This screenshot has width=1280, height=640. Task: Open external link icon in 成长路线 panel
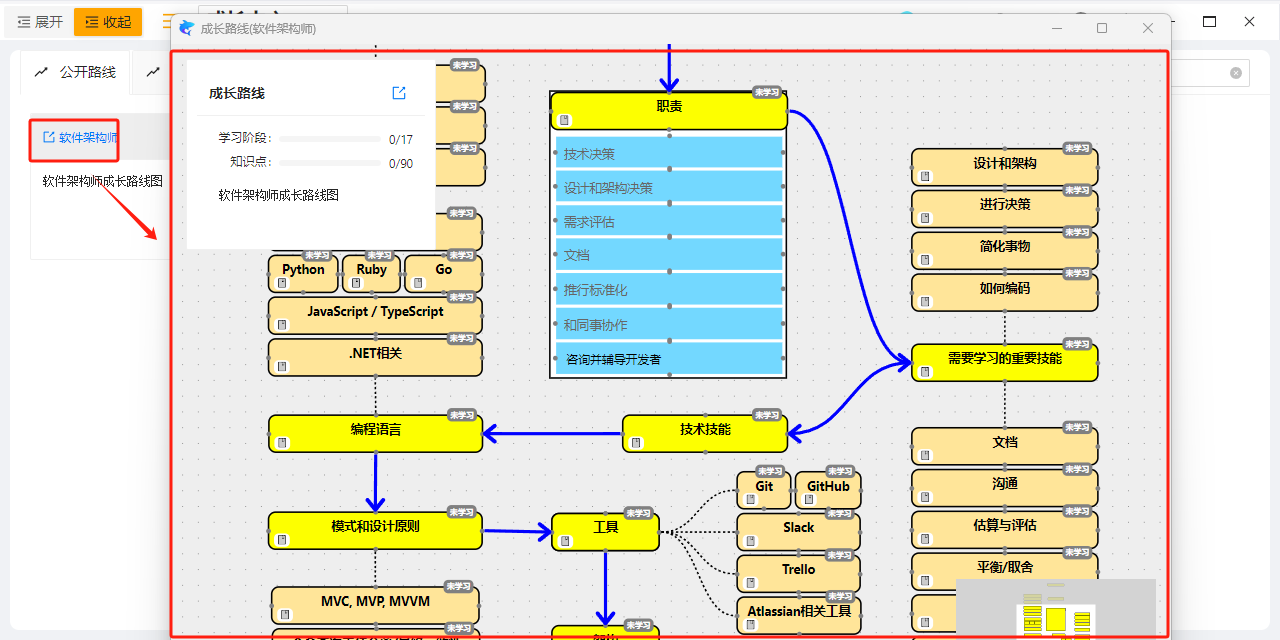pos(399,93)
